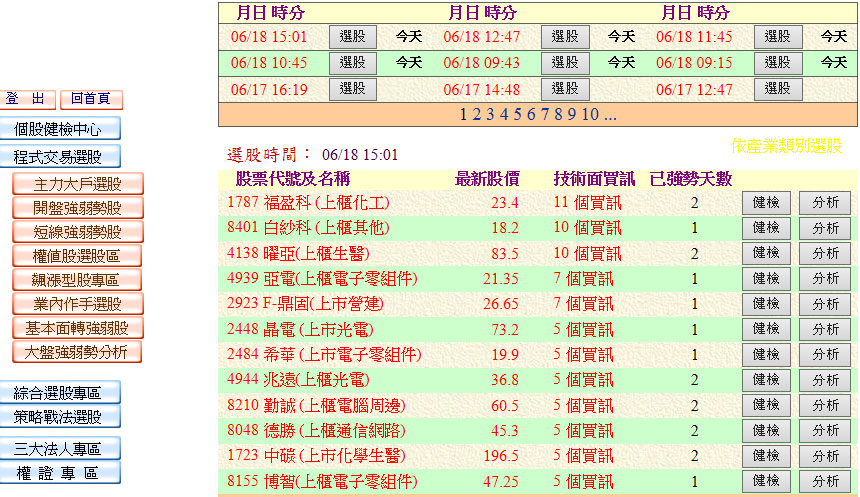
Task: Click 分析 for 2484 希華
Action: (x=825, y=354)
